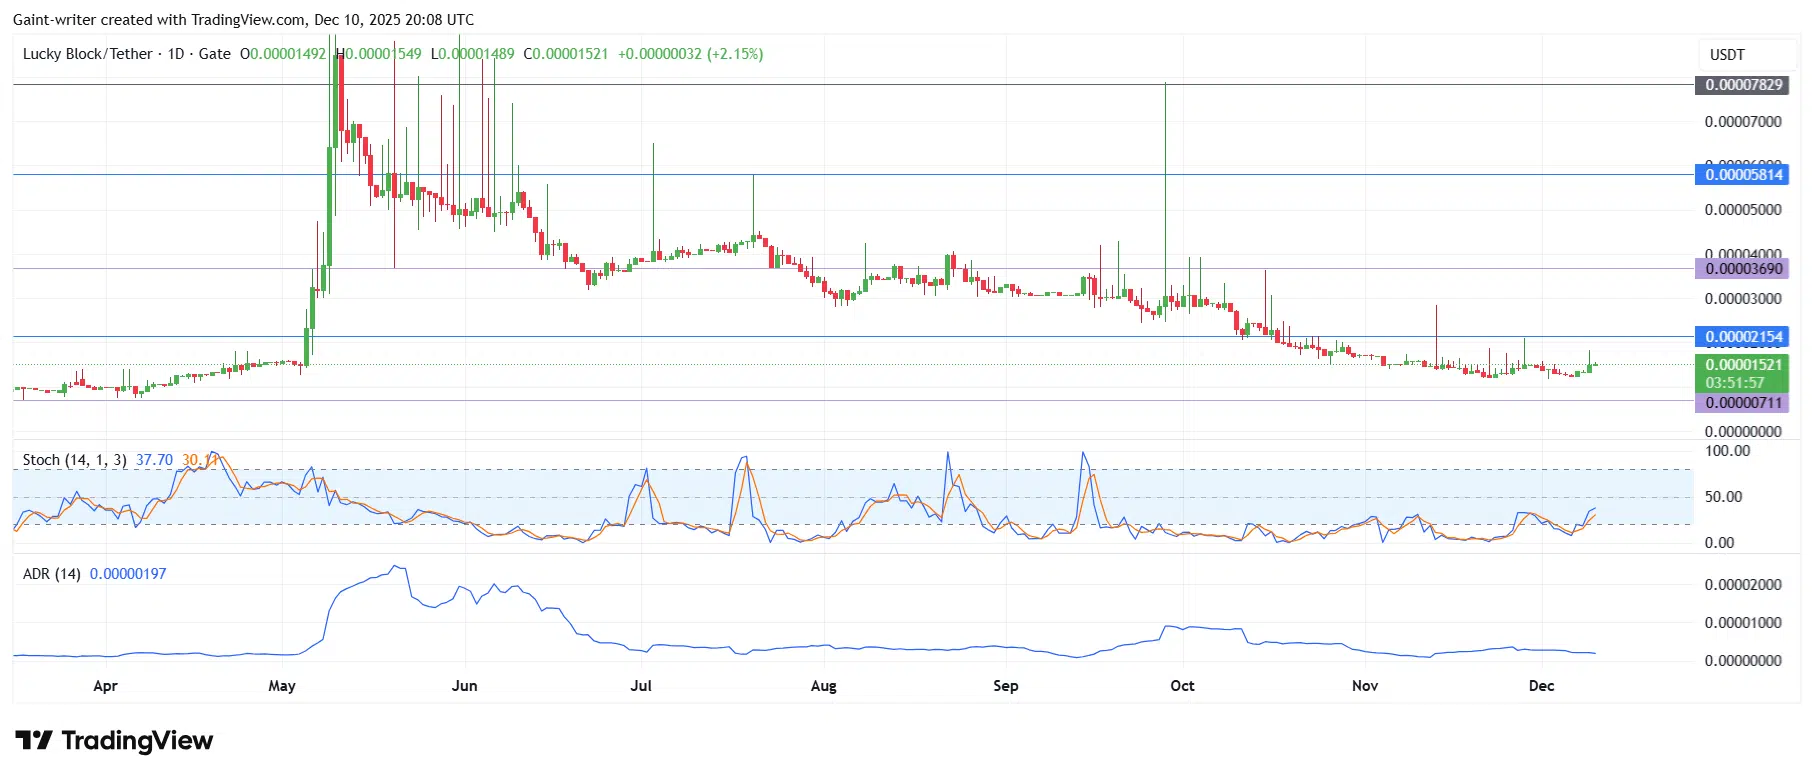This screenshot has height=778, width=1814.
Task: Click the Oct label on time axis
Action: (1182, 686)
